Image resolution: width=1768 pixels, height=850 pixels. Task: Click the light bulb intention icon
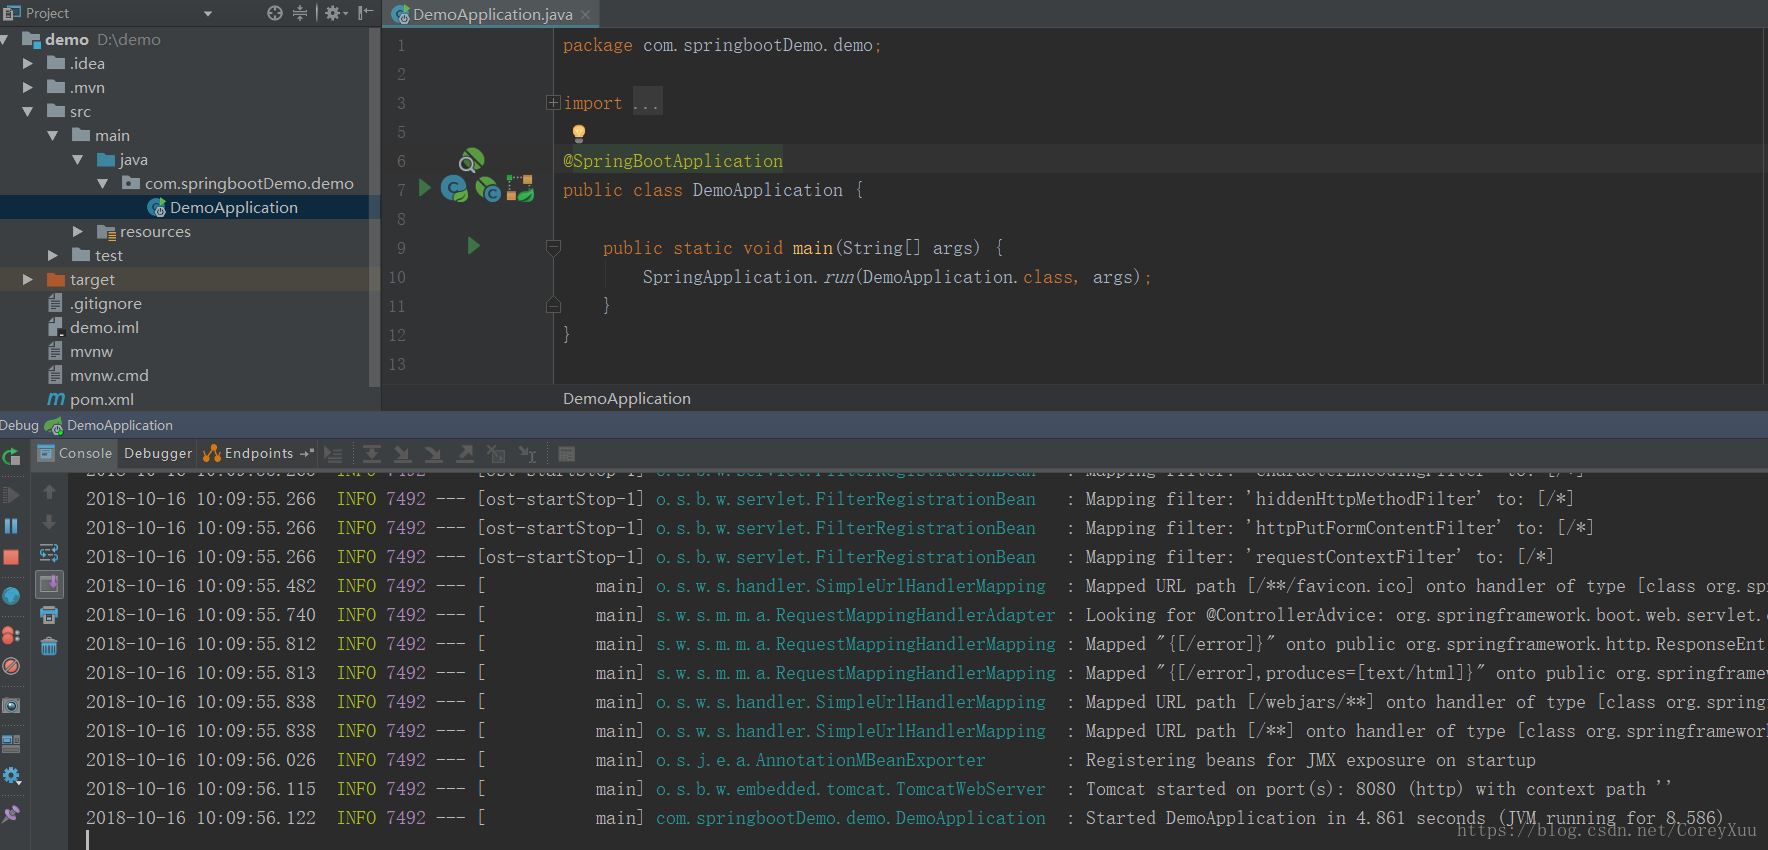[578, 132]
